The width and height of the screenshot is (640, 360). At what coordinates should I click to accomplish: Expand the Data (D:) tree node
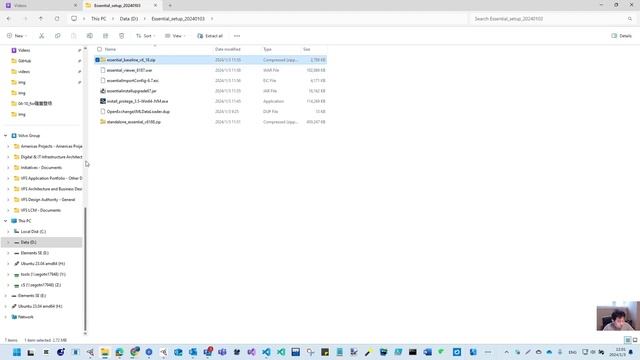pos(8,242)
